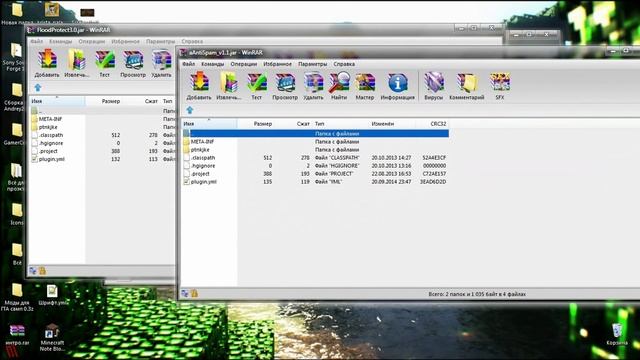
Task: Open Справка menu in aAntiSpam window
Action: (344, 64)
